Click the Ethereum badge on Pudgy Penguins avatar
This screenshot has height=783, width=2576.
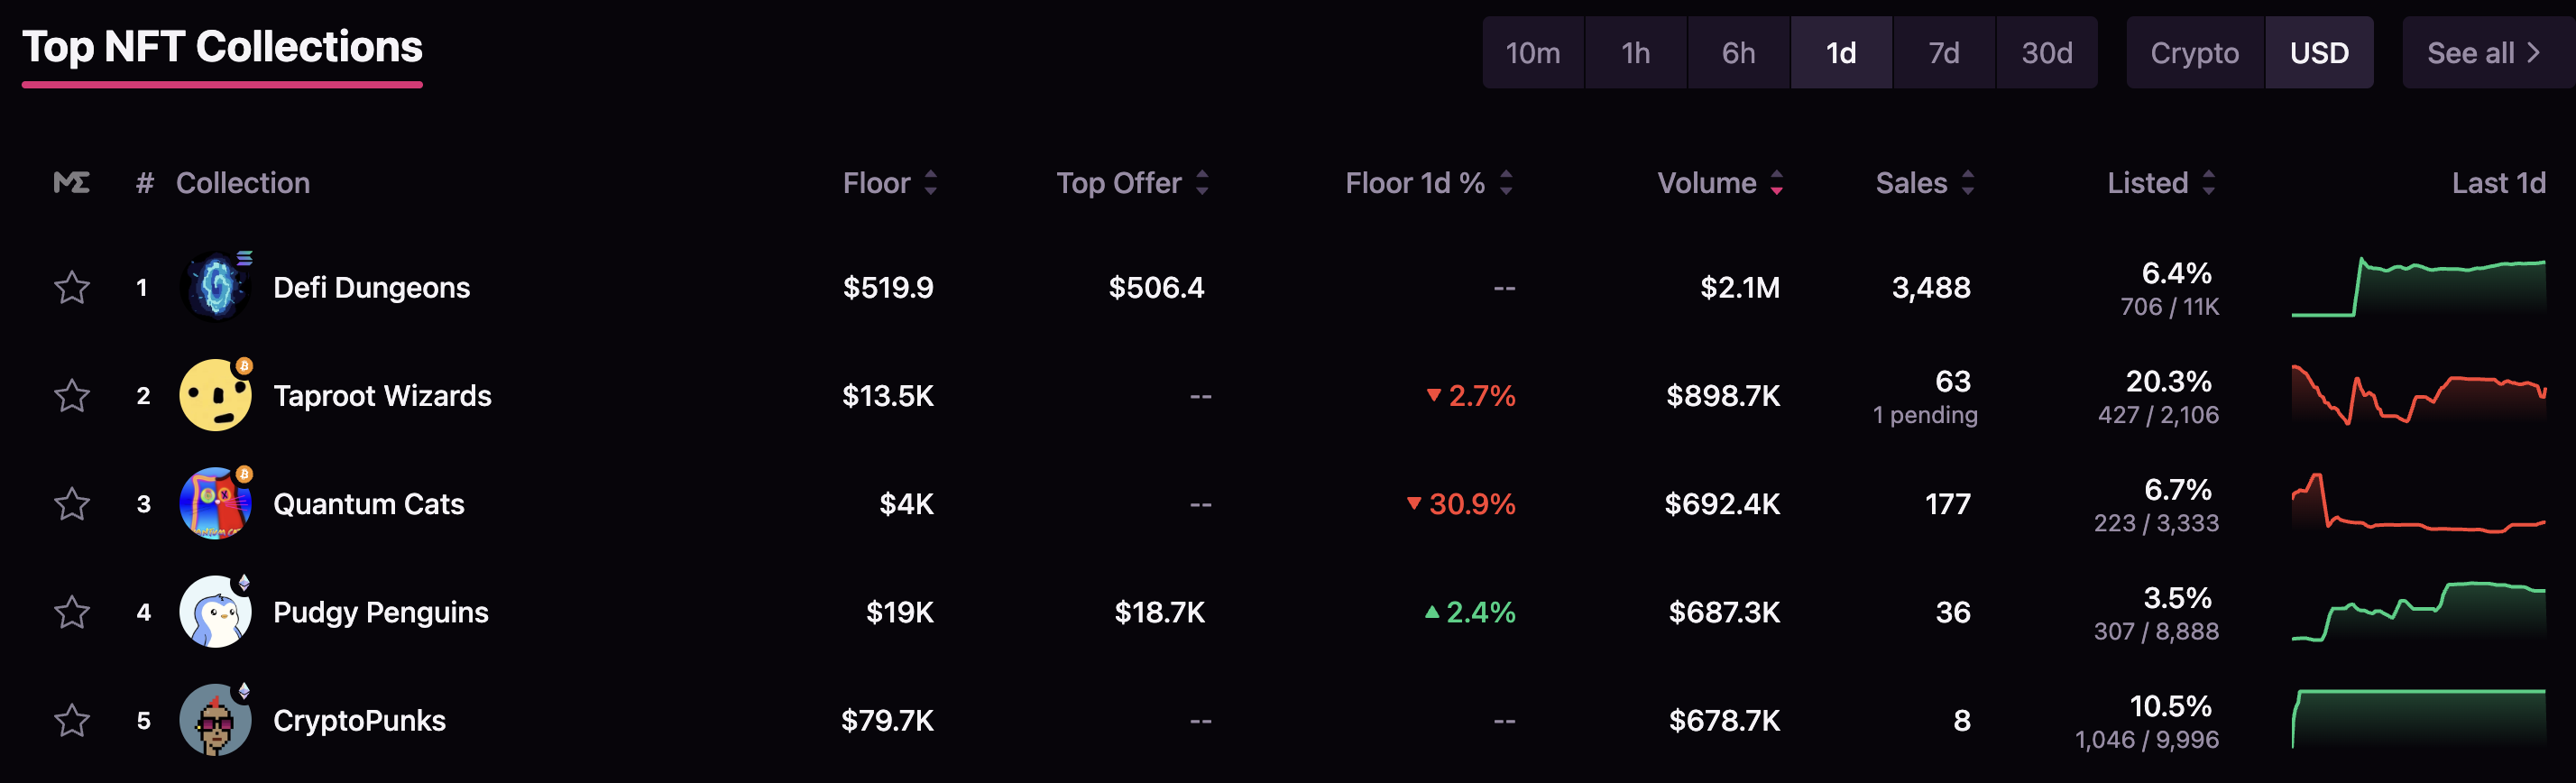tap(243, 584)
